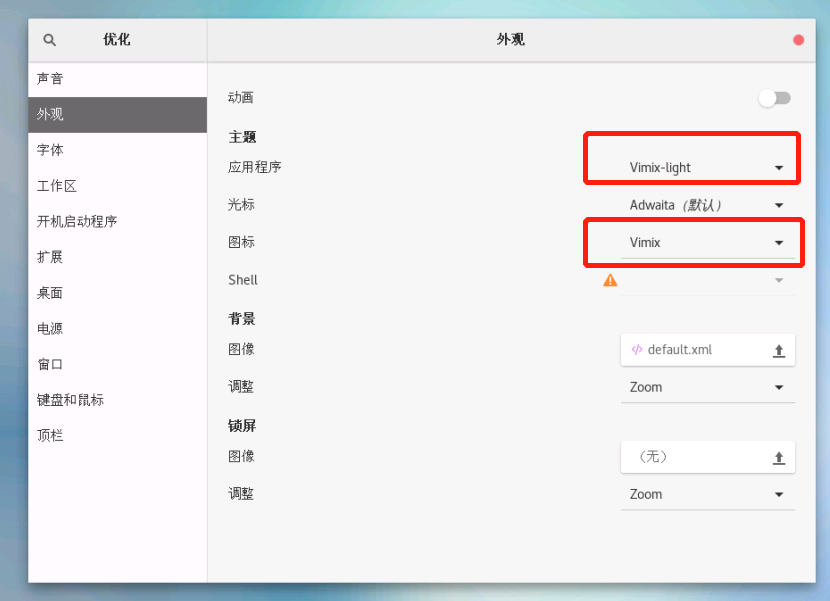This screenshot has height=601, width=830.
Task: Open background adjustment Zoom dropdown
Action: point(708,388)
